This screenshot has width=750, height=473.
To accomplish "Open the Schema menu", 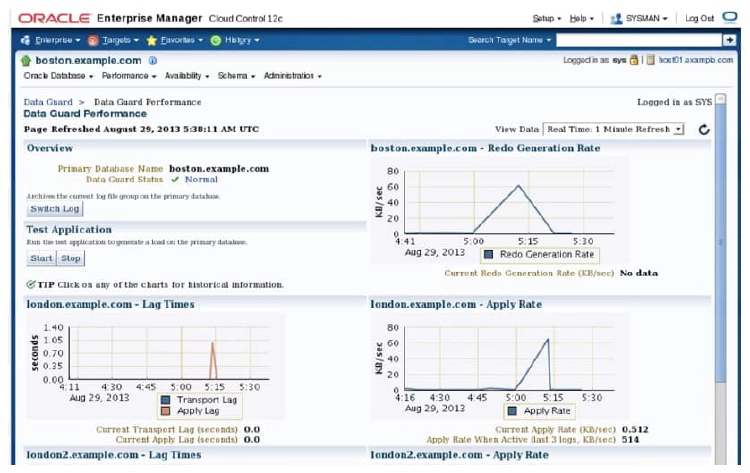I will tap(236, 76).
